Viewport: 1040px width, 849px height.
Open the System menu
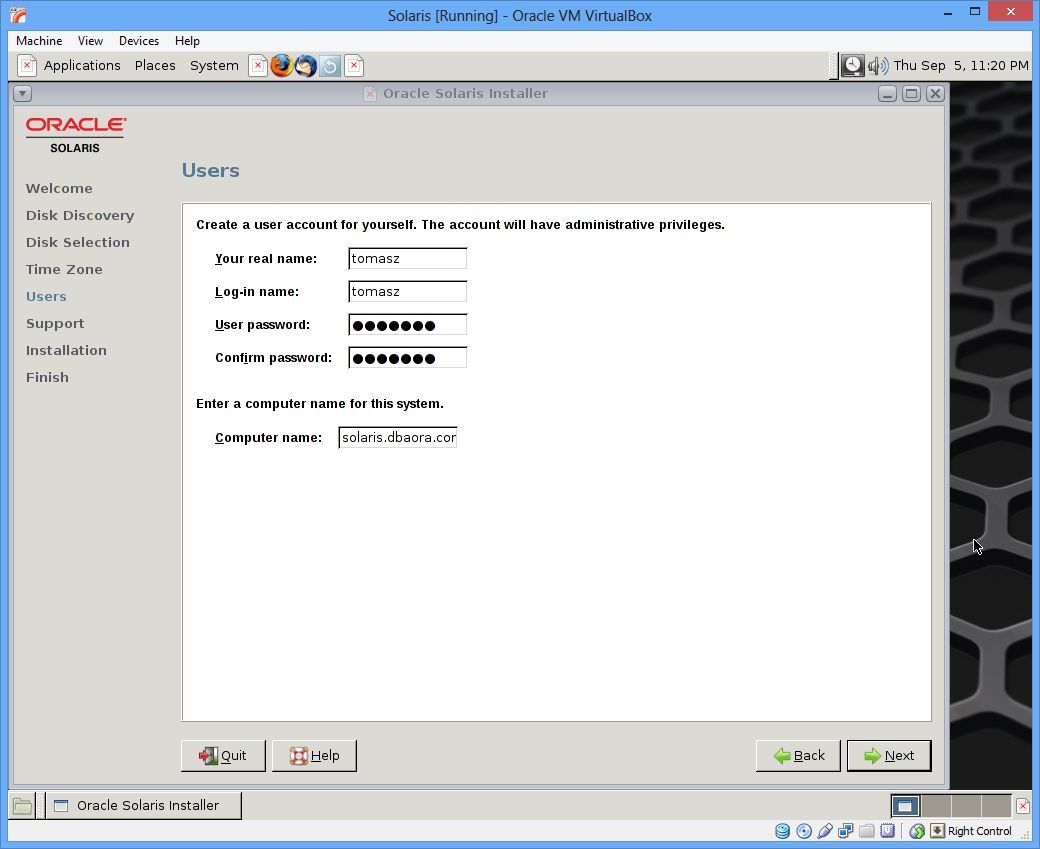[214, 66]
